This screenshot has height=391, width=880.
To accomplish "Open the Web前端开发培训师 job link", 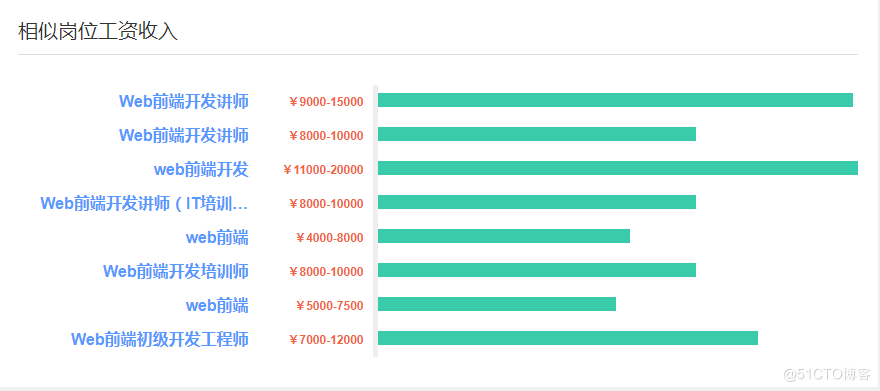I will (x=176, y=272).
